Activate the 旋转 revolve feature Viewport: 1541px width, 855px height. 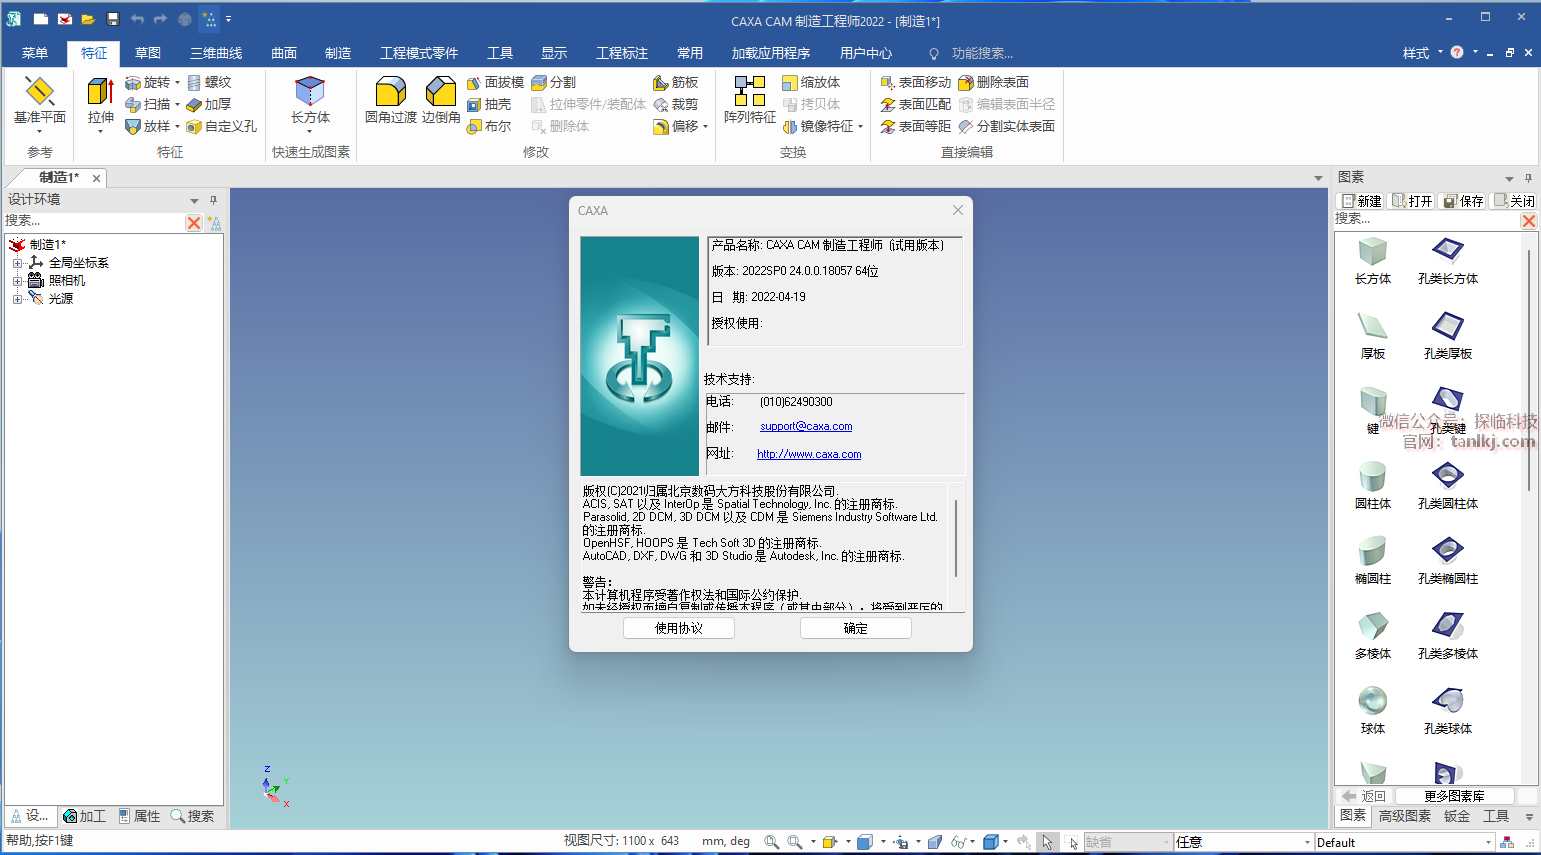click(x=148, y=83)
